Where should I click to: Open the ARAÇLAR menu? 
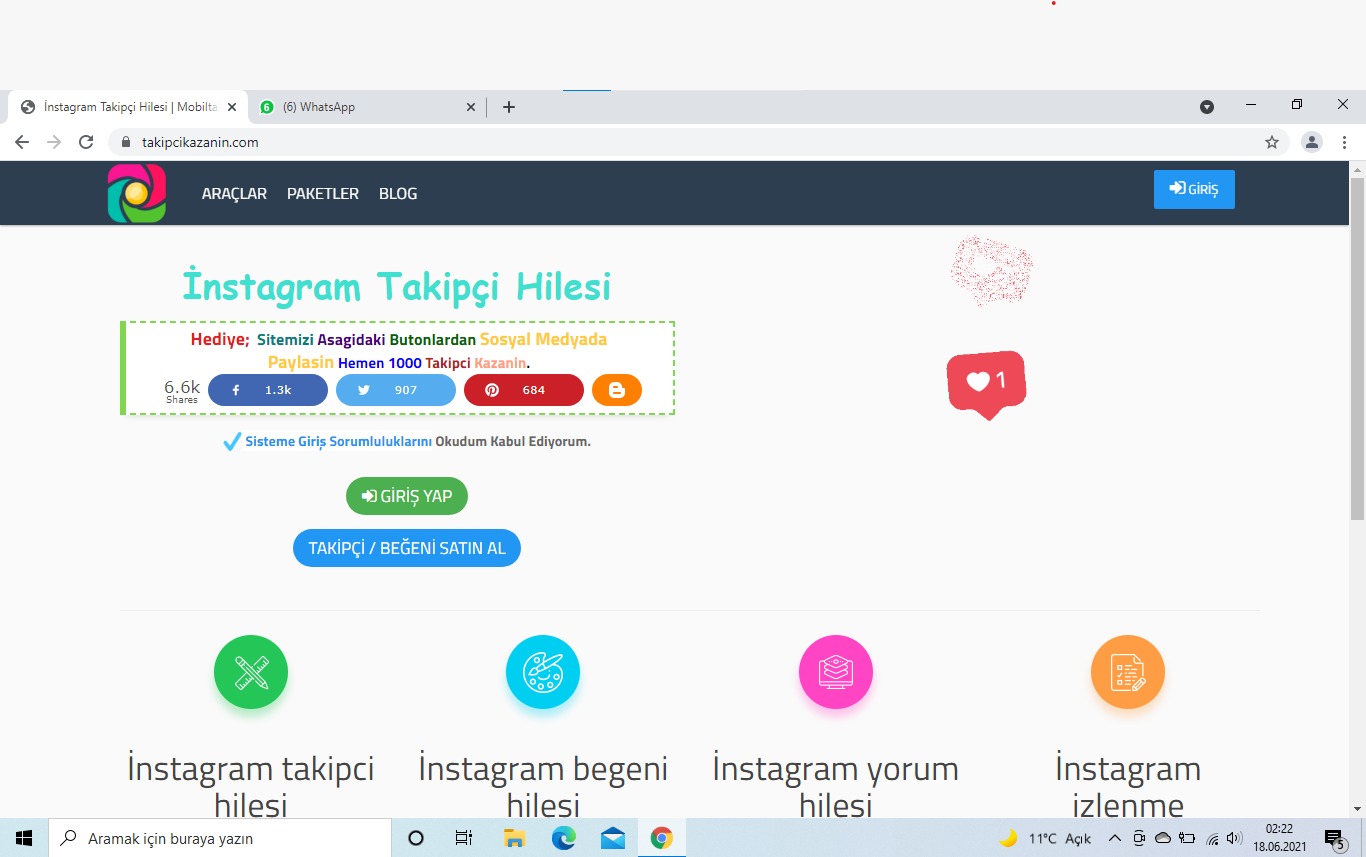(x=234, y=194)
